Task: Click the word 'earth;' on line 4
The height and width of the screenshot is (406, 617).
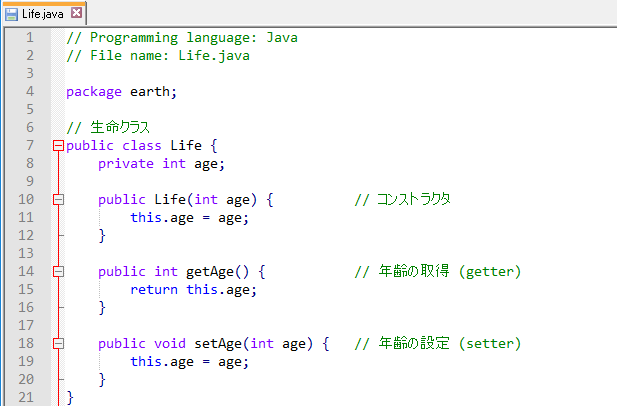Action: coord(153,92)
